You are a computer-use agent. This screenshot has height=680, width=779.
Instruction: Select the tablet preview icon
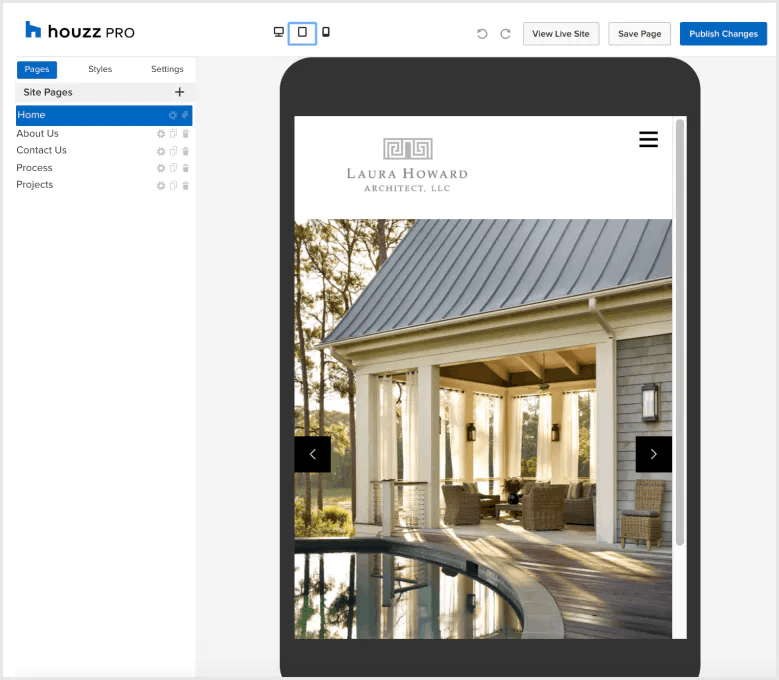pos(302,33)
